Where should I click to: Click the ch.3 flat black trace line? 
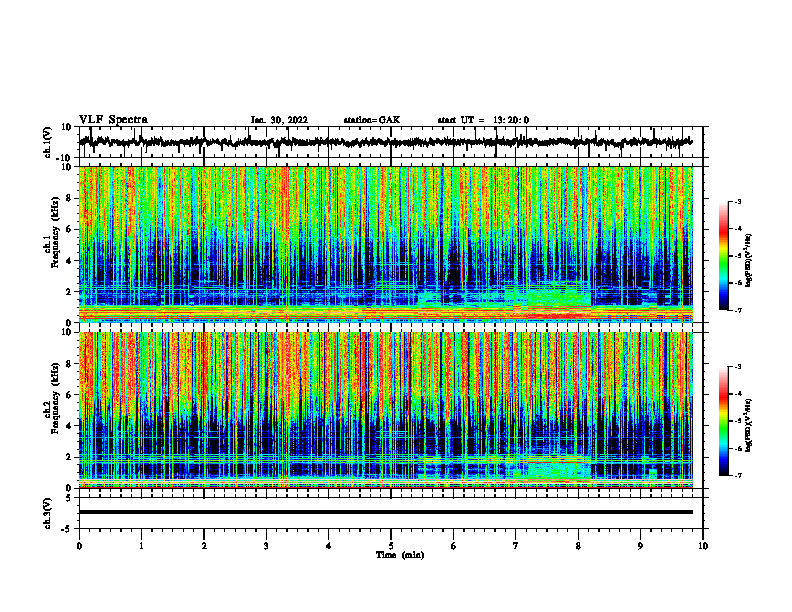(385, 512)
